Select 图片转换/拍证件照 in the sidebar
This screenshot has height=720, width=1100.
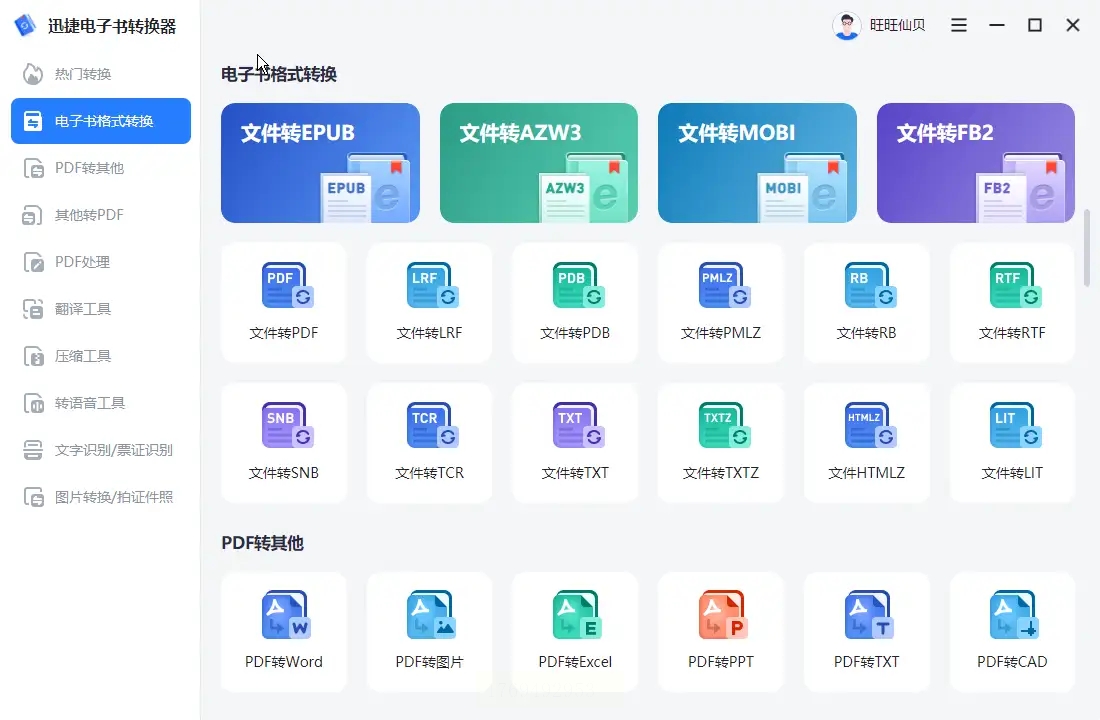click(x=101, y=497)
